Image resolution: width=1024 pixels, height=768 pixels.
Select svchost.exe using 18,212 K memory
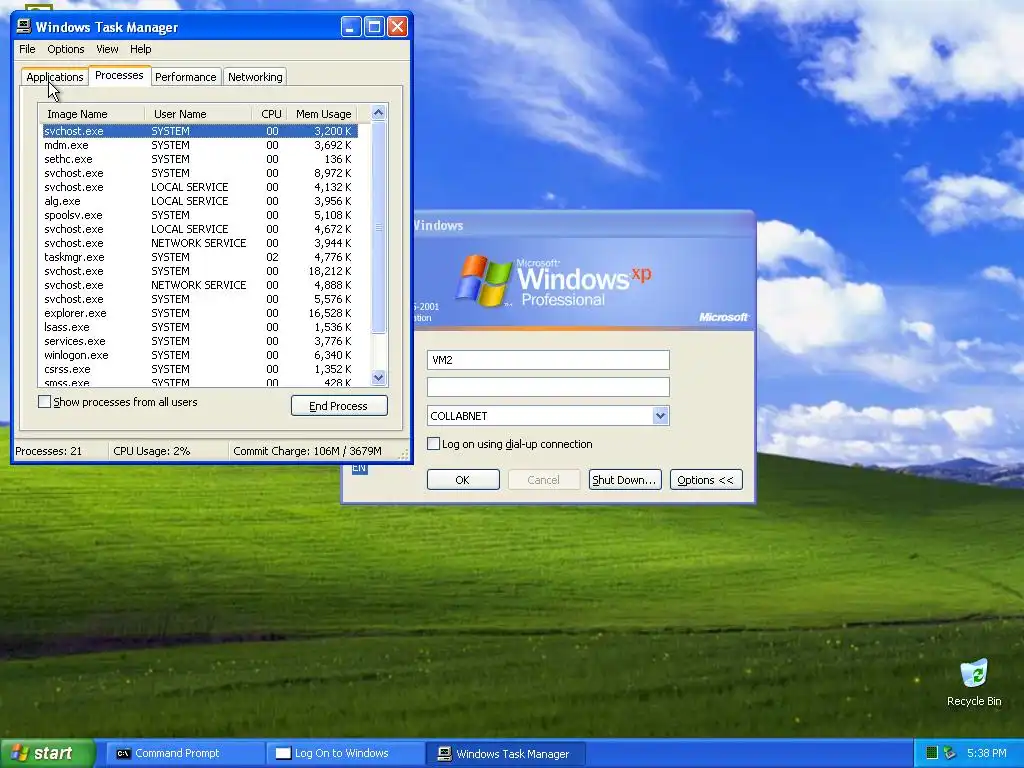click(199, 271)
